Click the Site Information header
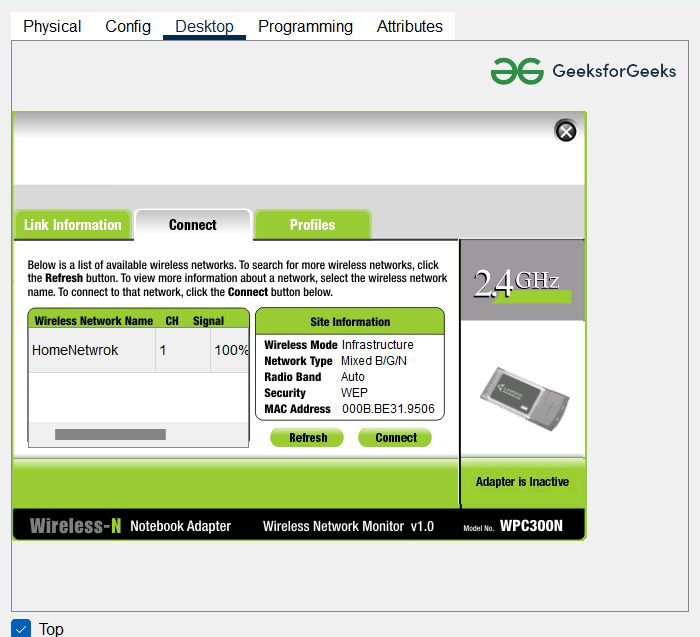The height and width of the screenshot is (637, 700). pos(350,321)
